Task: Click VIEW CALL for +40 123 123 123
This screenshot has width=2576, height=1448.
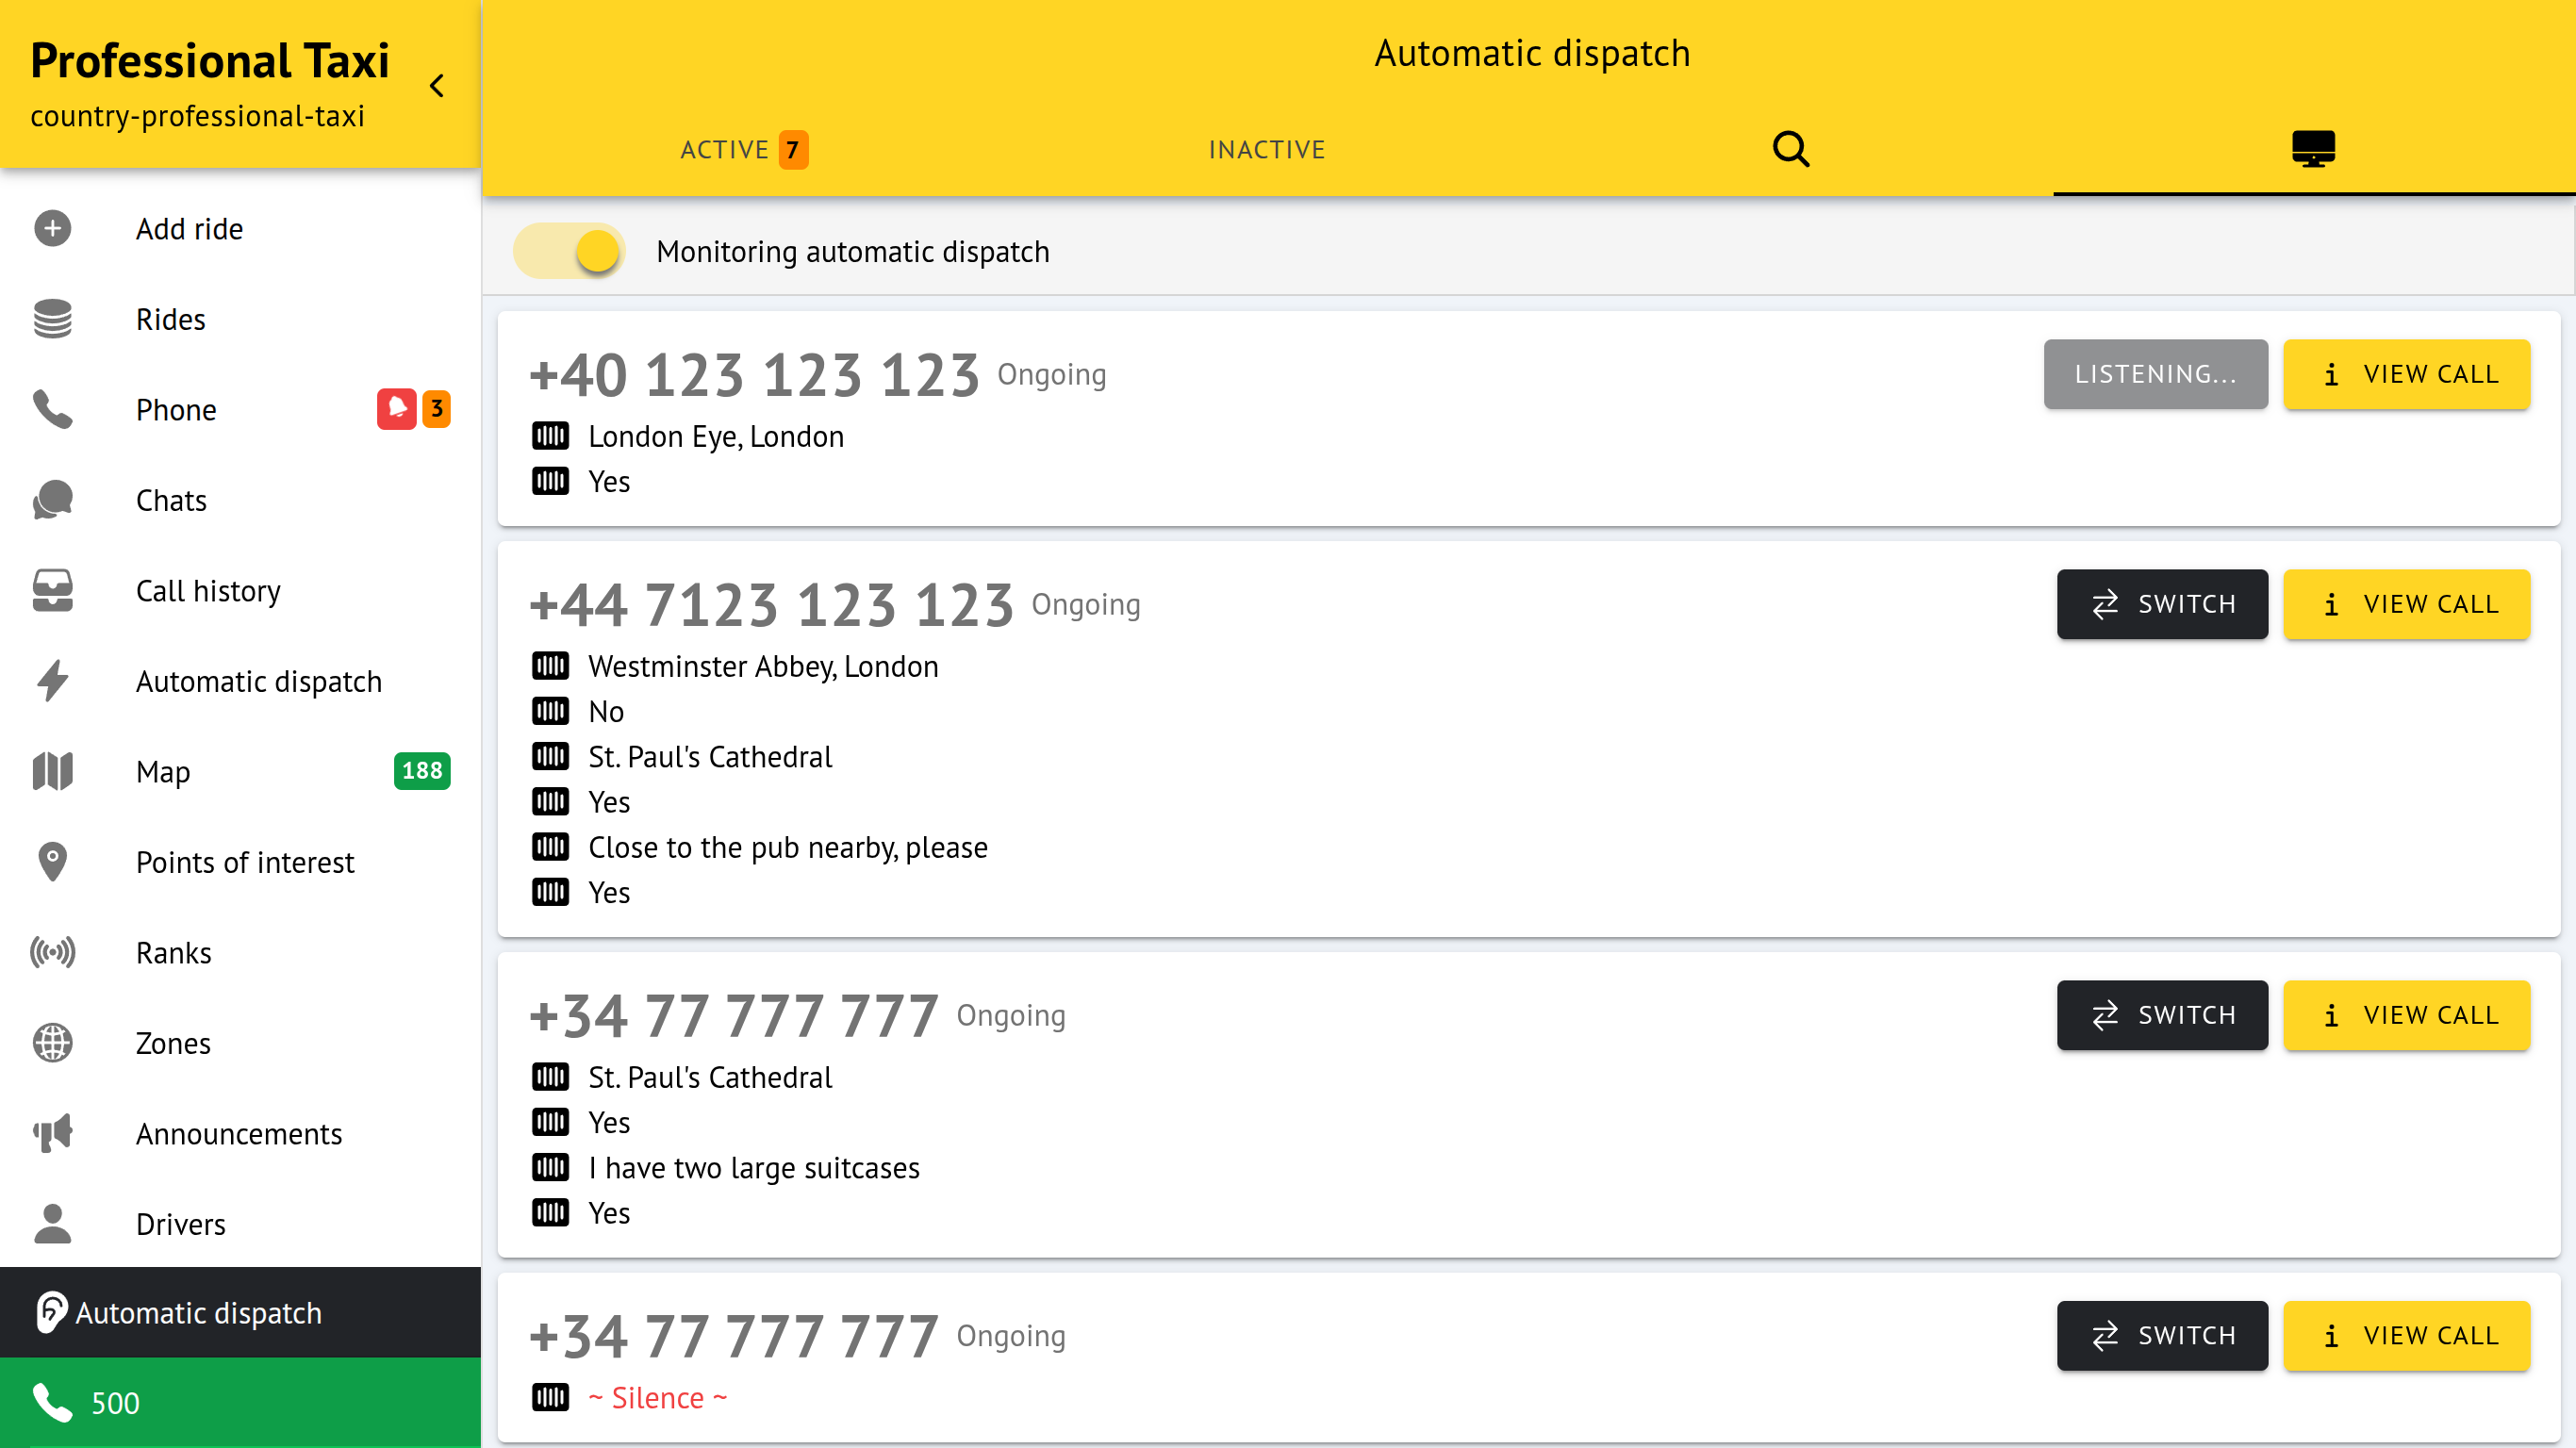Action: click(2406, 374)
